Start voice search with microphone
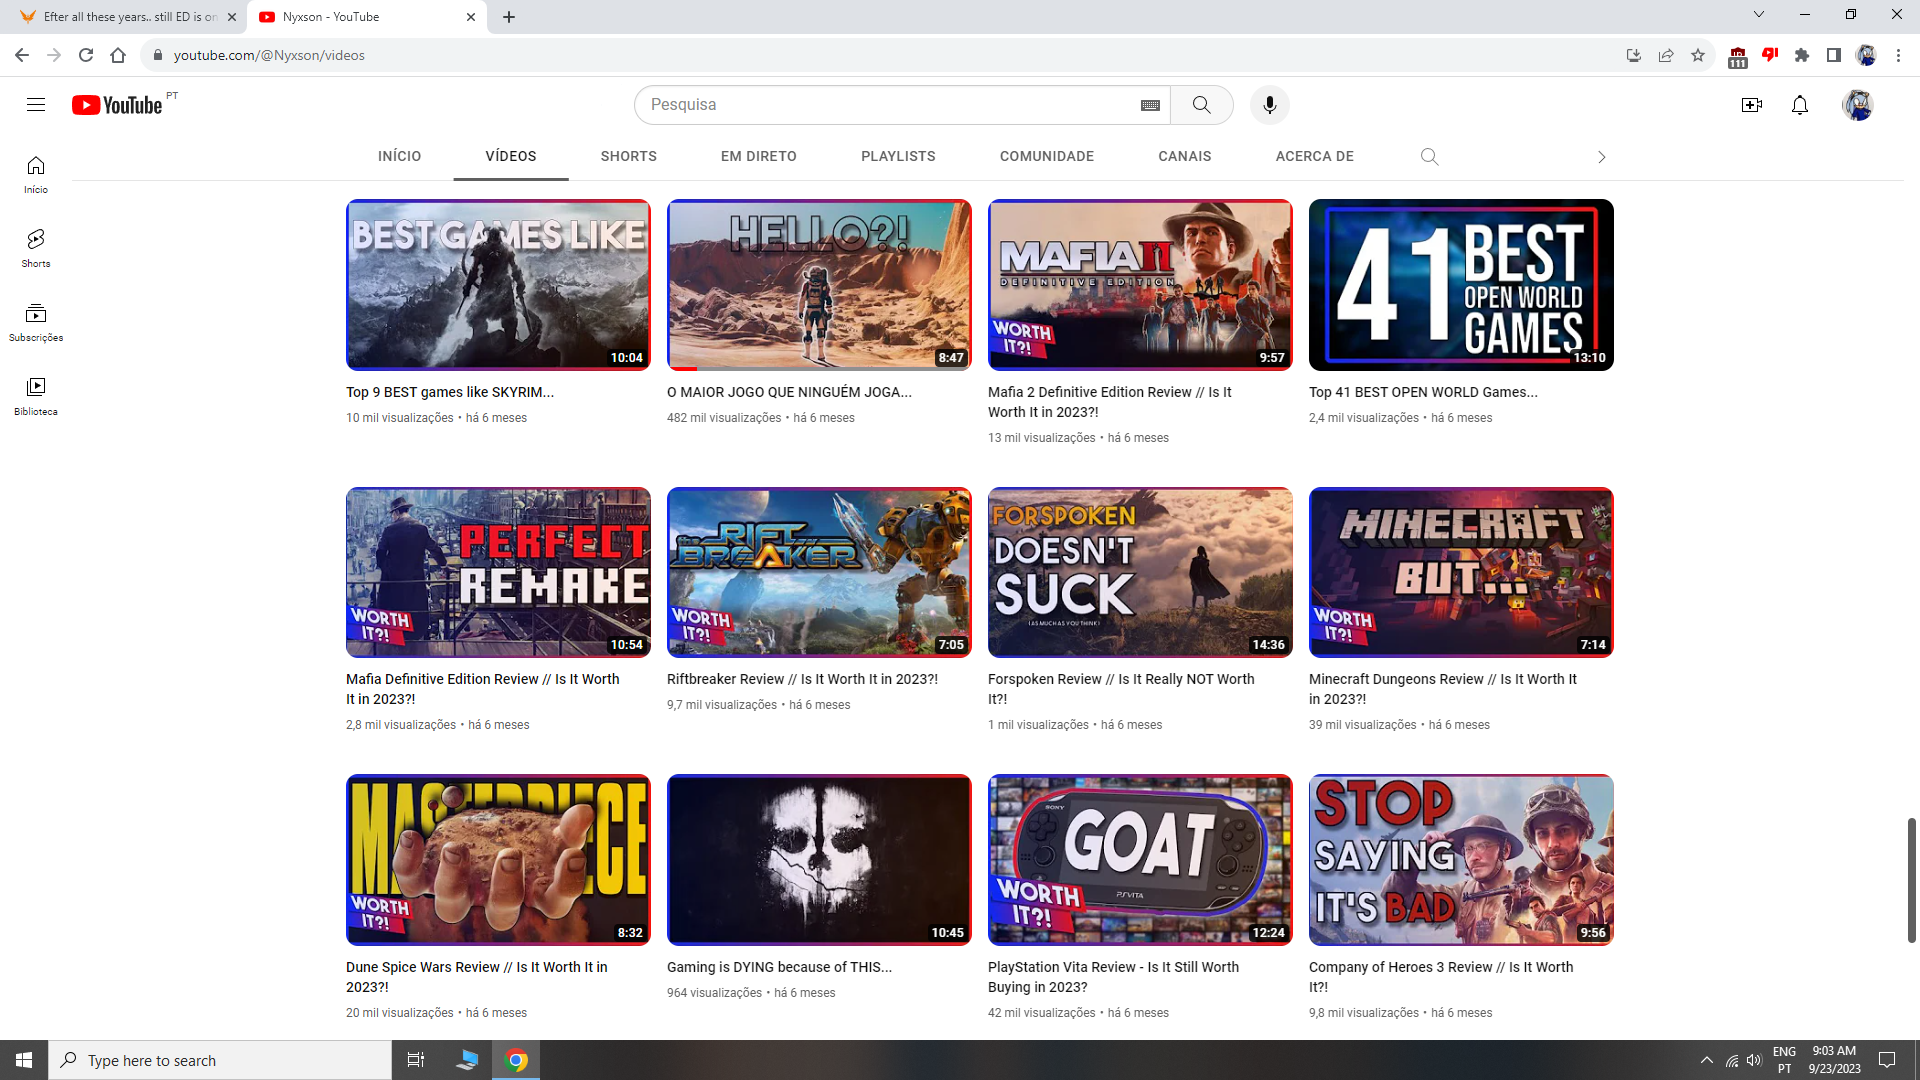1920x1080 pixels. (x=1270, y=105)
